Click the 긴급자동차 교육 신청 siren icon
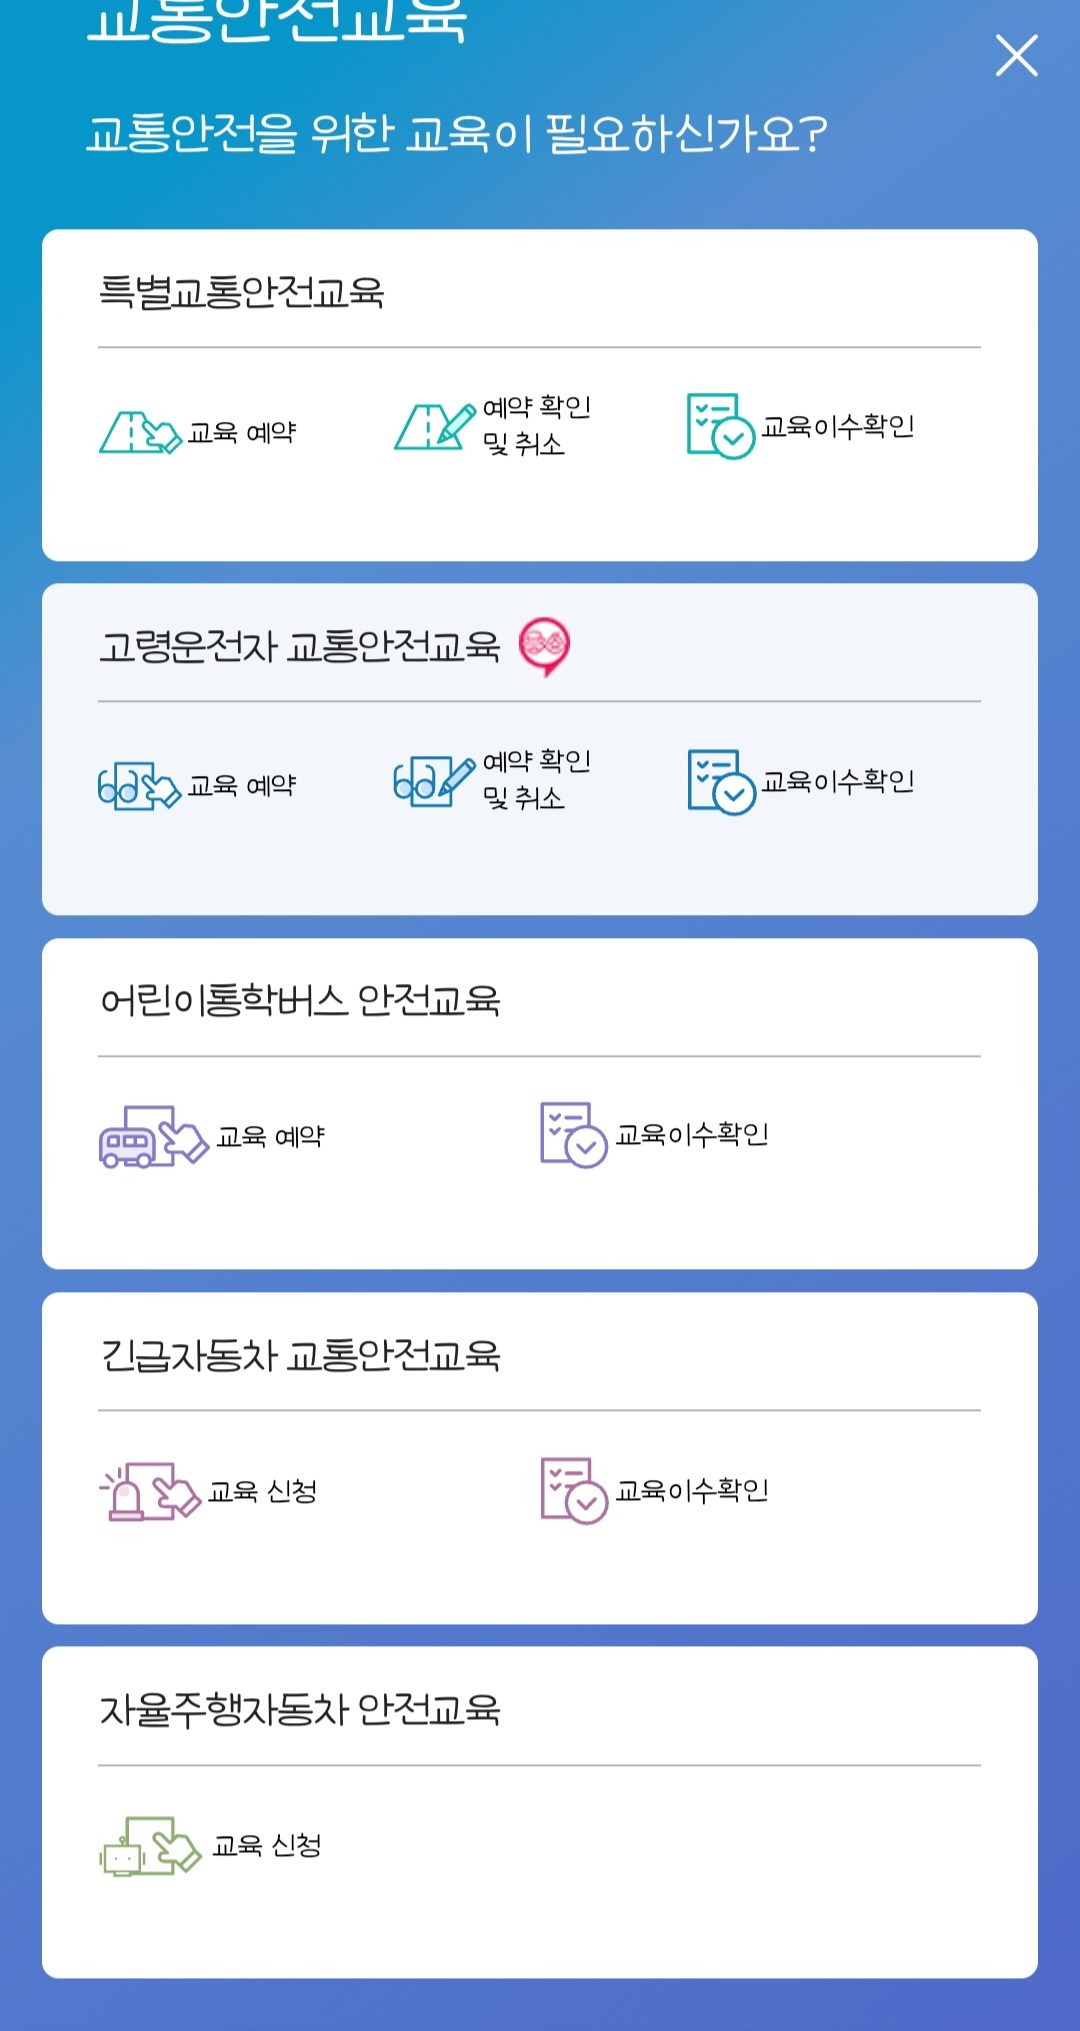Image resolution: width=1080 pixels, height=2031 pixels. (150, 1492)
